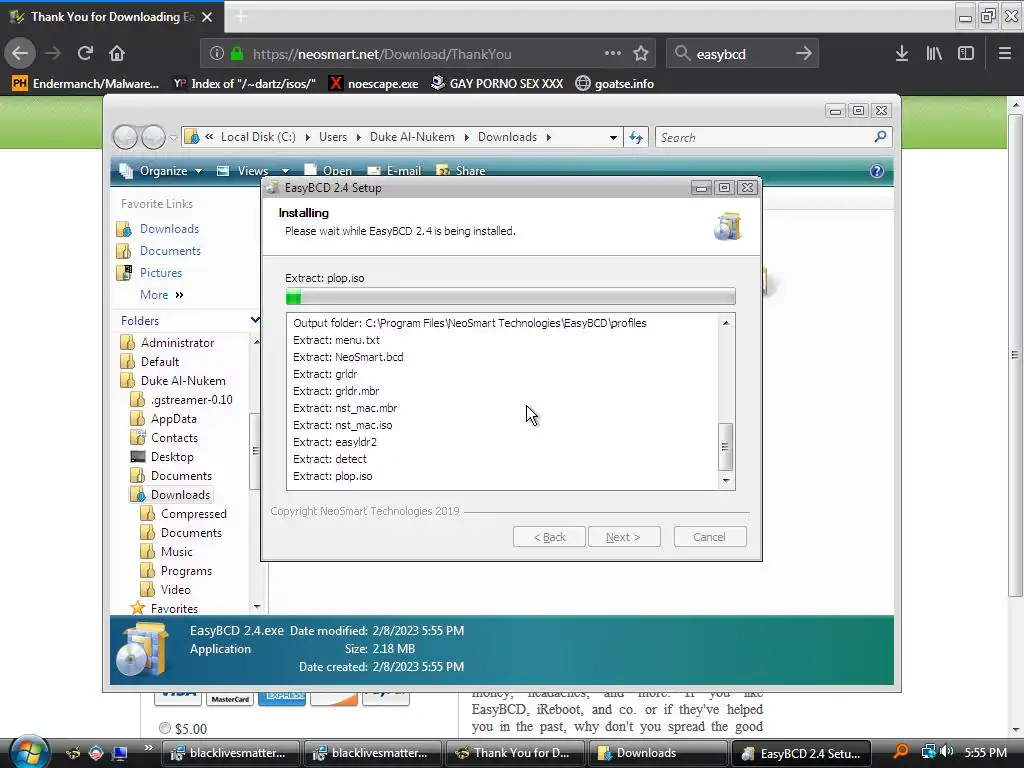Select Local Disk (C:) breadcrumb segment
Screen dimensions: 1024x768
tap(258, 137)
